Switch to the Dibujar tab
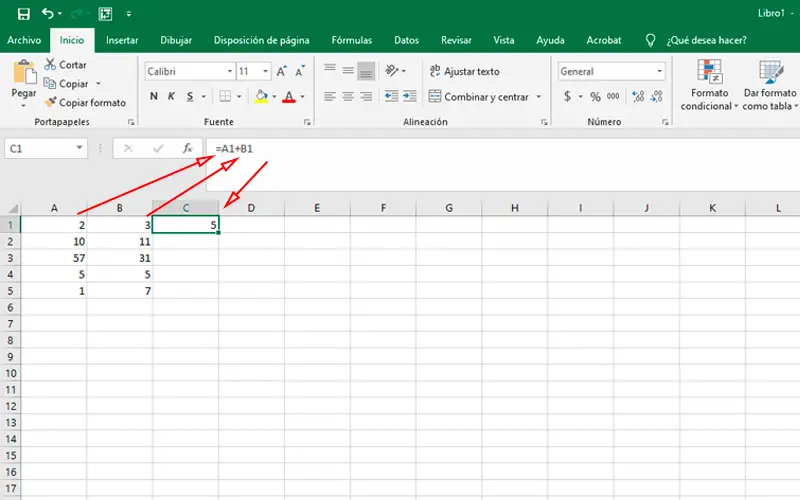This screenshot has height=500, width=800. point(176,40)
